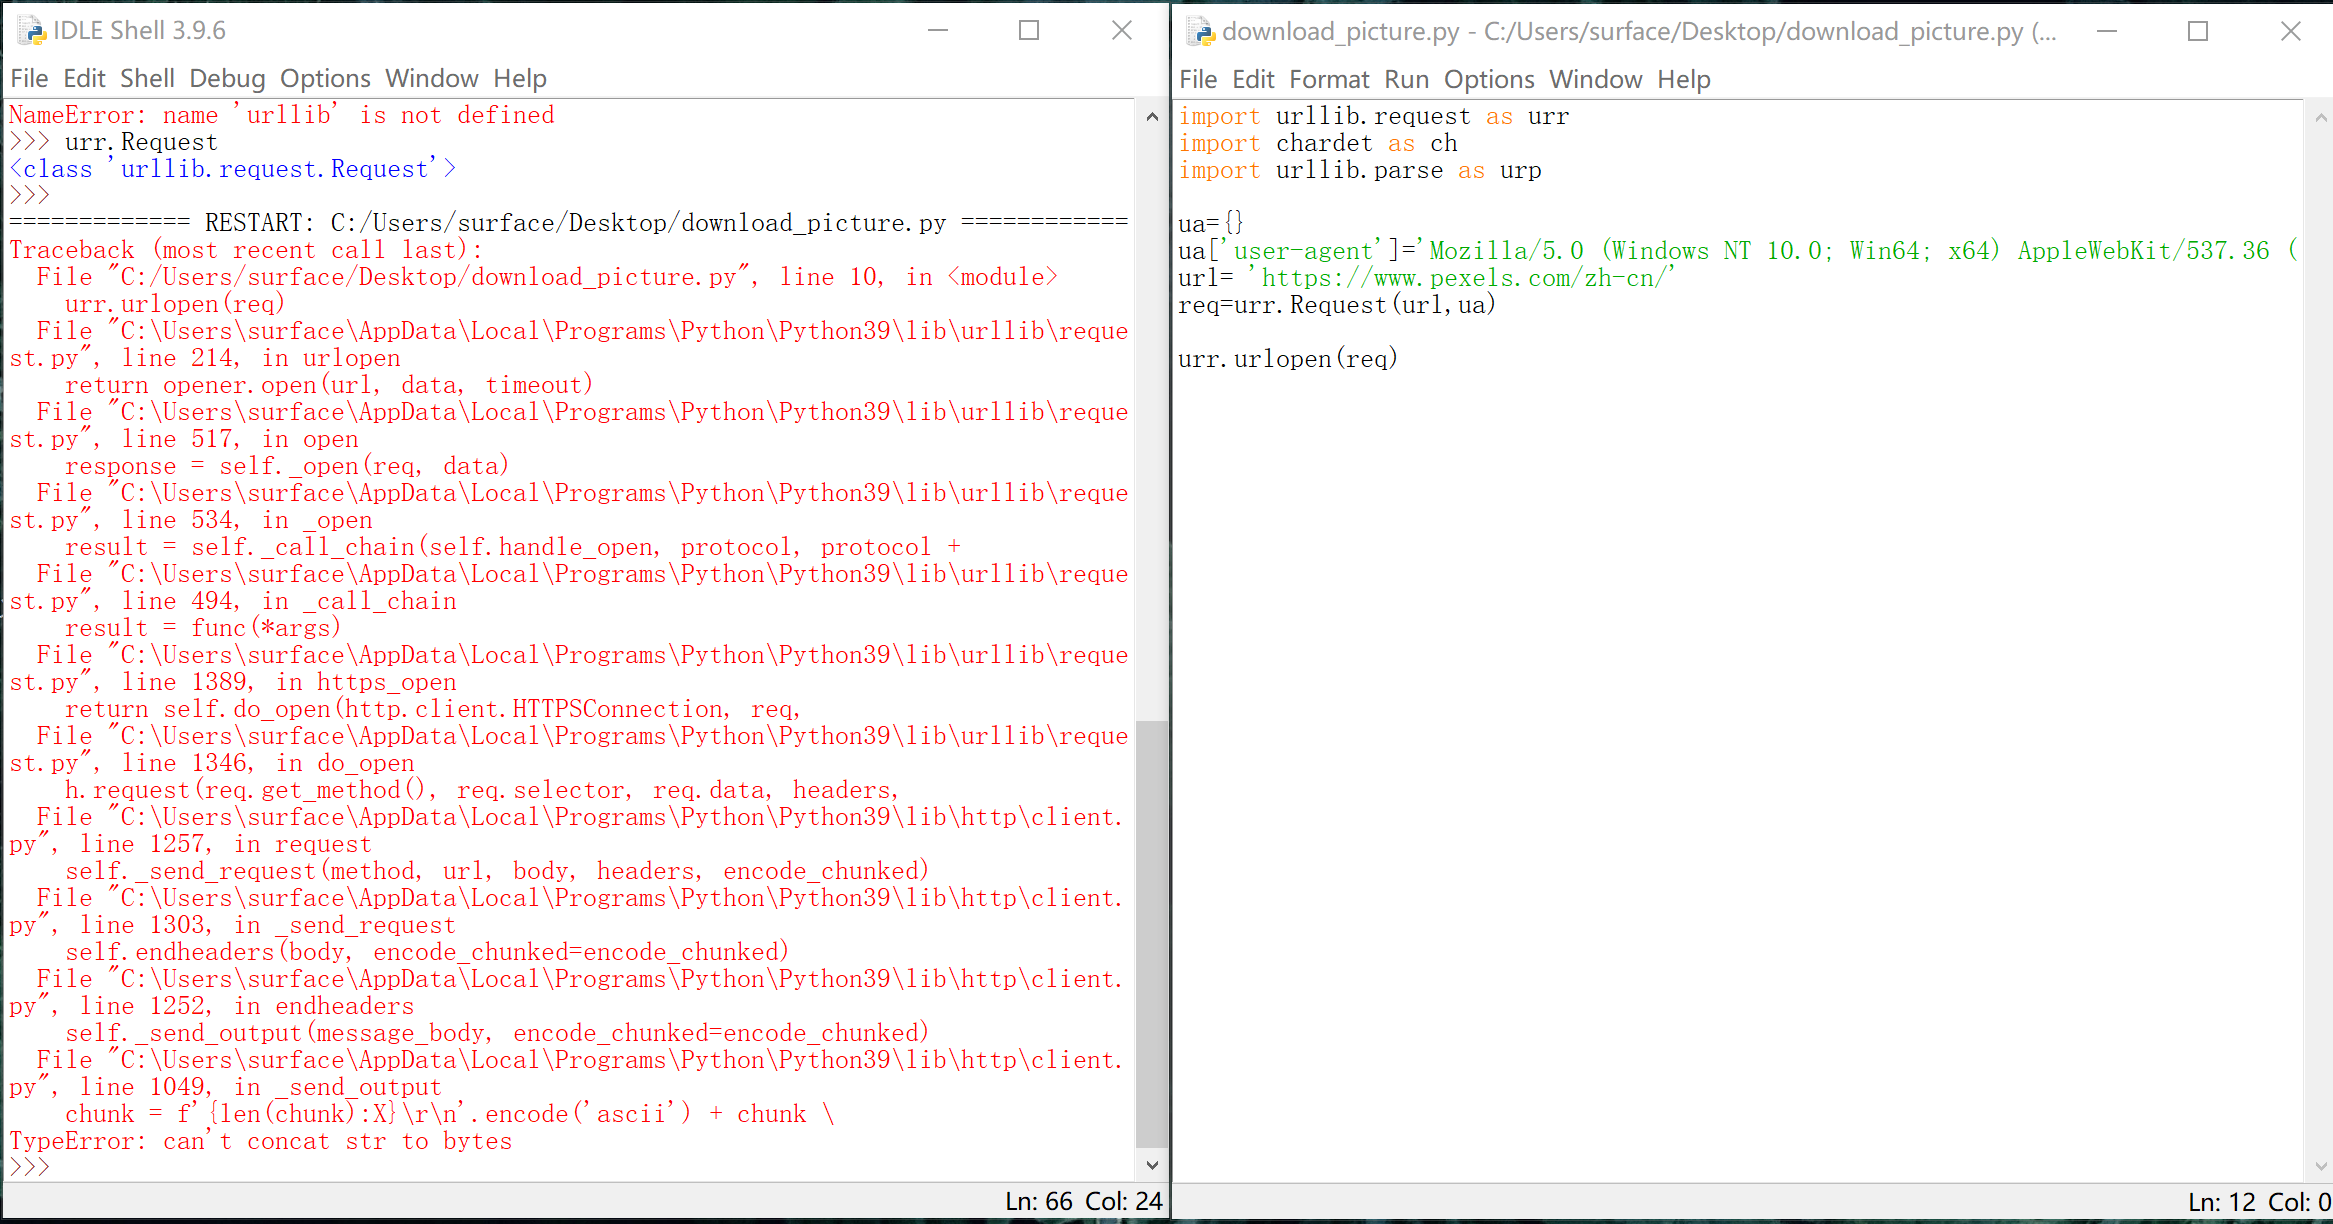Maximize the download_picture.py editor window
2333x1224 pixels.
pyautogui.click(x=2198, y=32)
